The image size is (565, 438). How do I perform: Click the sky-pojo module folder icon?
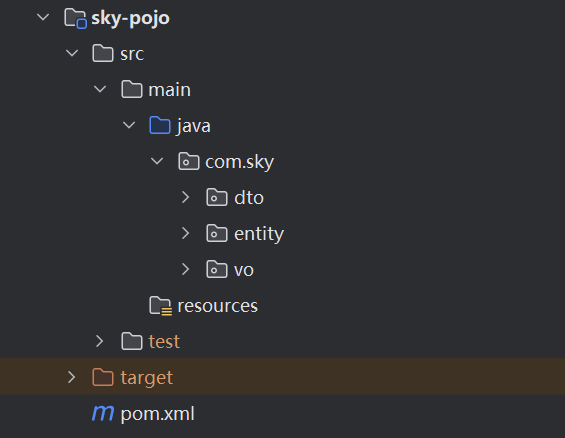[x=75, y=18]
